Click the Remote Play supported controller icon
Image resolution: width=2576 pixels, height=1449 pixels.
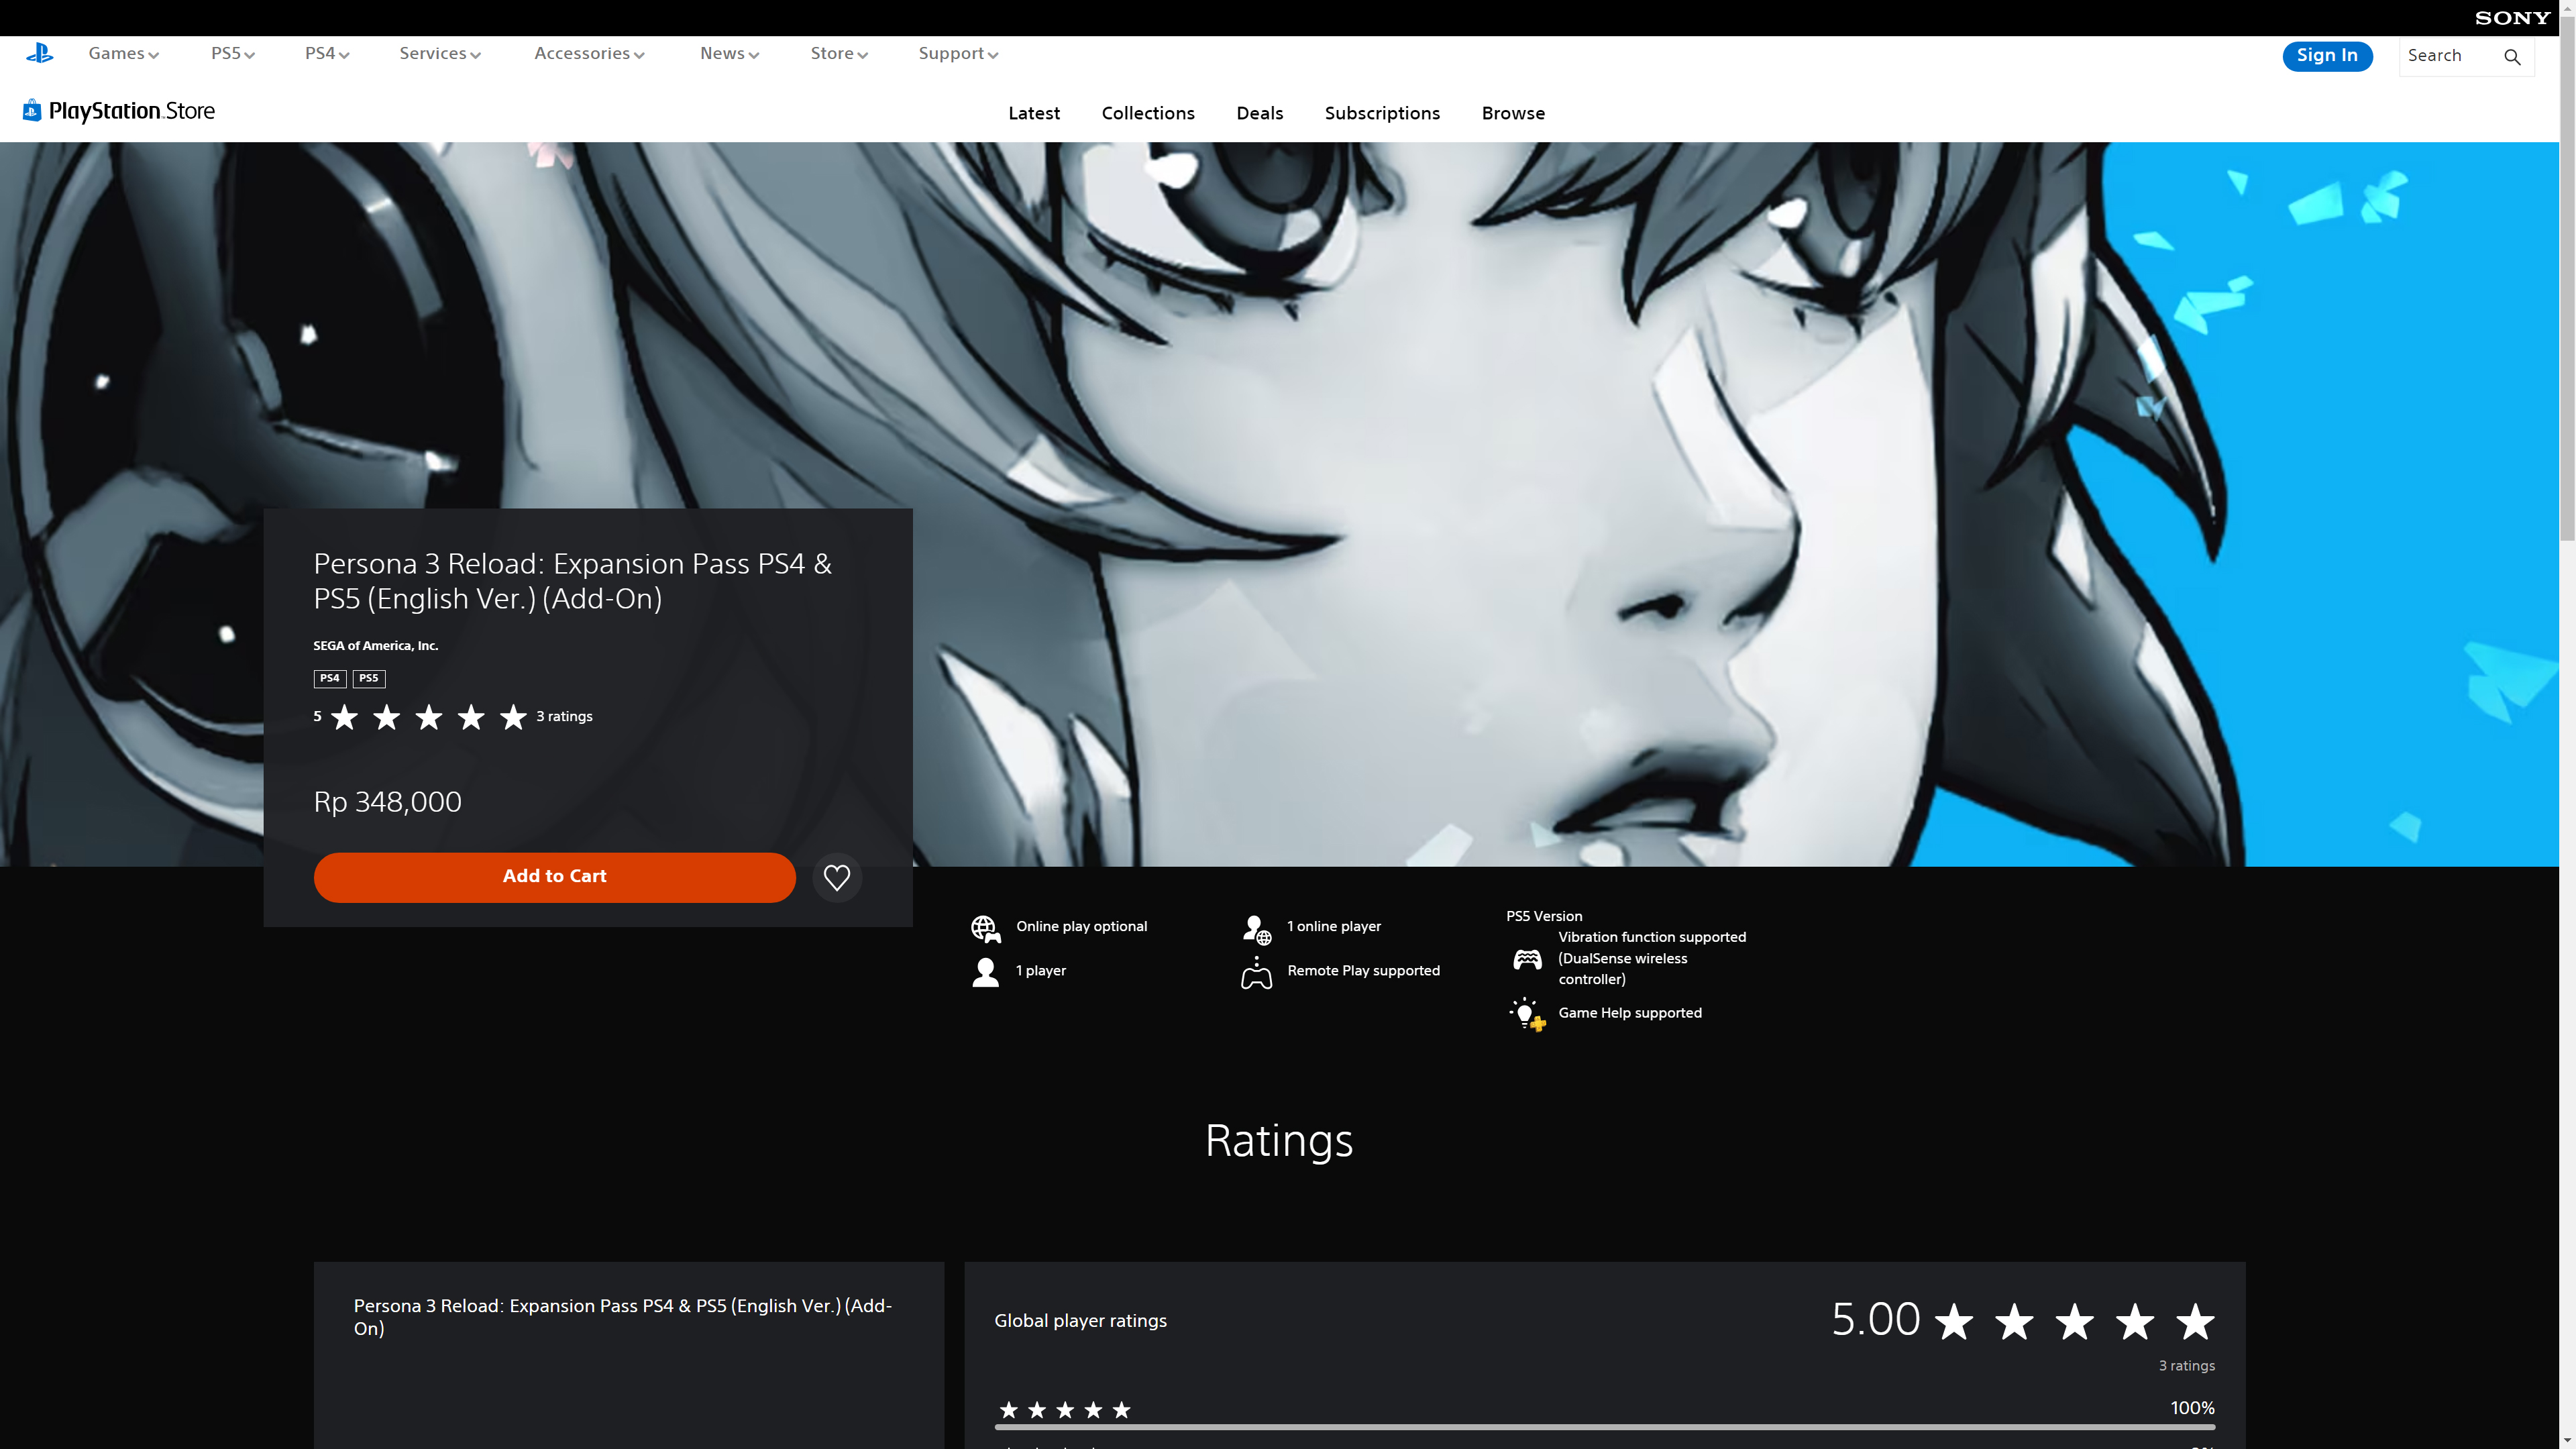tap(1257, 973)
